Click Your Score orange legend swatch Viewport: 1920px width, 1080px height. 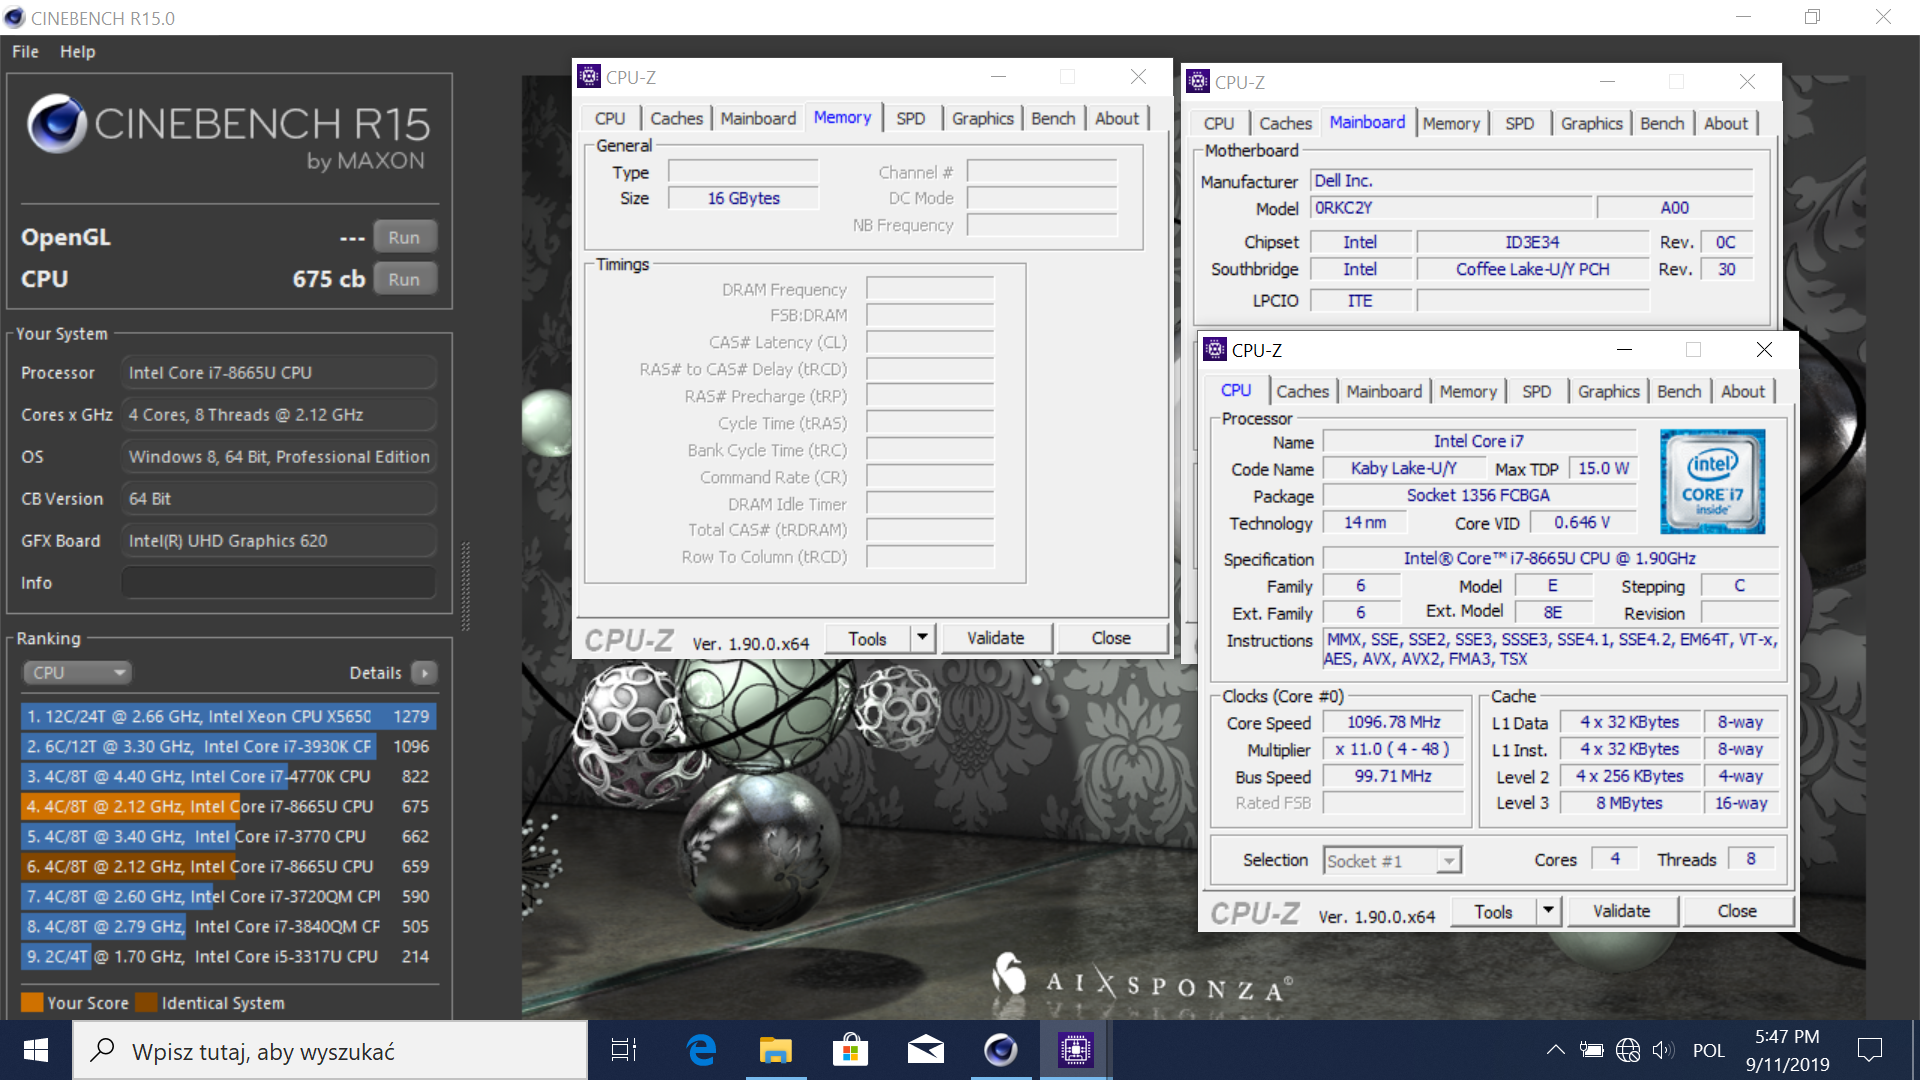click(x=32, y=1002)
